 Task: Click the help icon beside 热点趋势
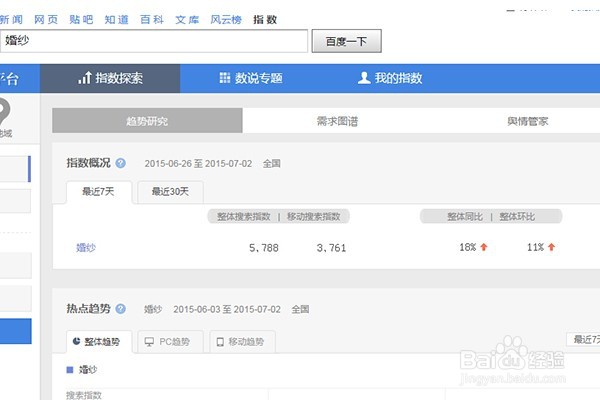click(x=121, y=309)
